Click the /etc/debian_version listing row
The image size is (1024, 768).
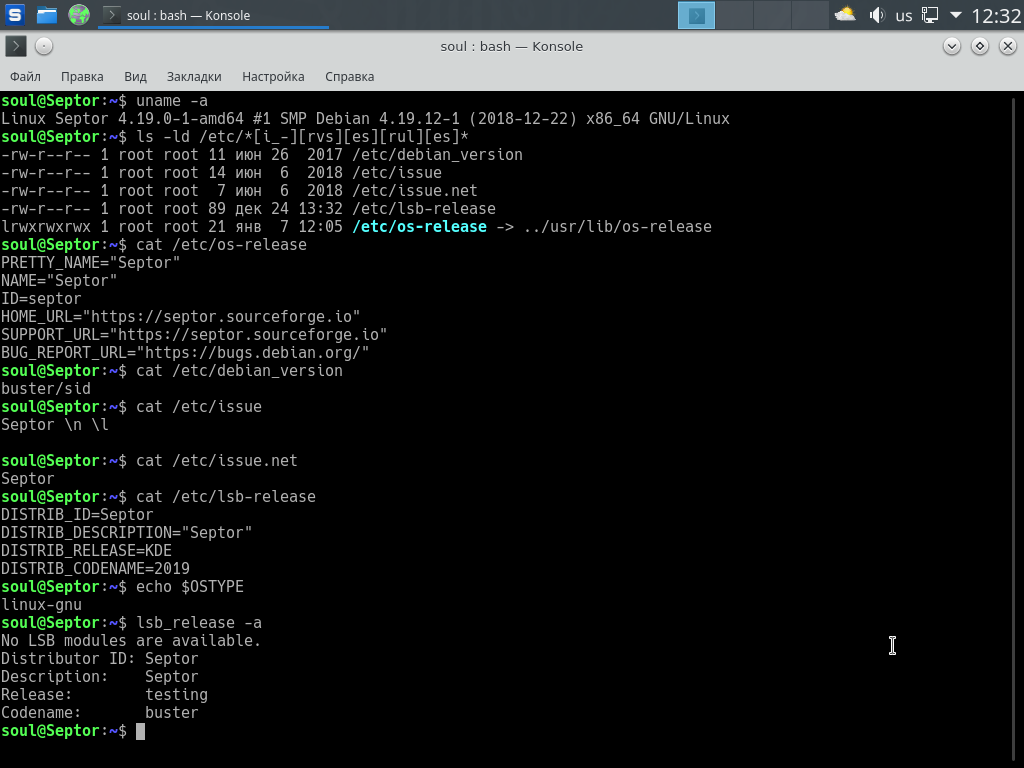[x=262, y=155]
